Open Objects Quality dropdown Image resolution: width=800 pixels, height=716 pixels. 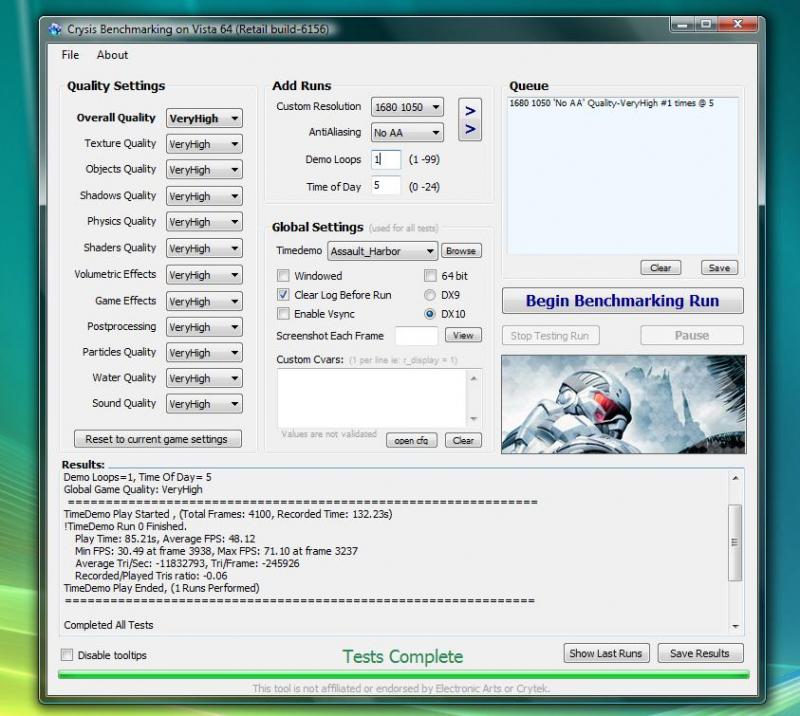click(x=204, y=169)
